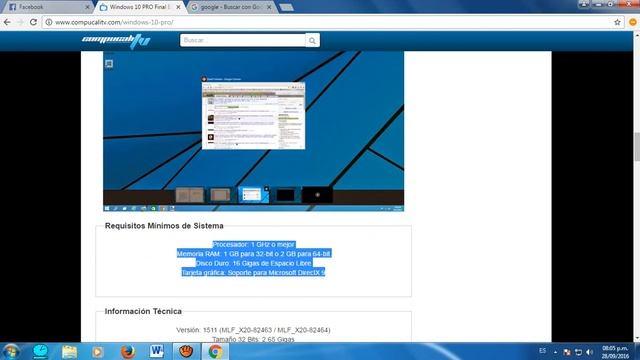Focus the Buscar search field
640x360 pixels.
(242, 40)
